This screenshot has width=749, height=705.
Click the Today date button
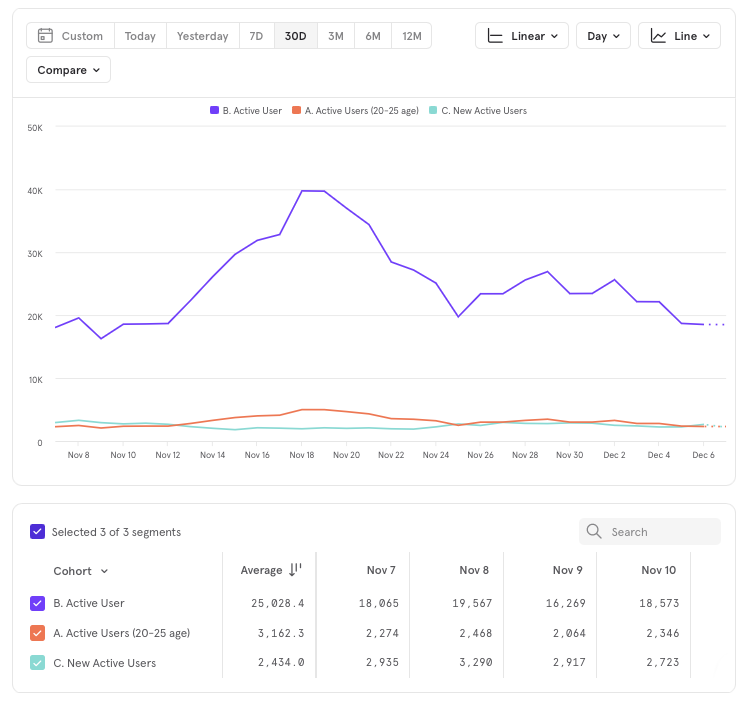coord(140,36)
